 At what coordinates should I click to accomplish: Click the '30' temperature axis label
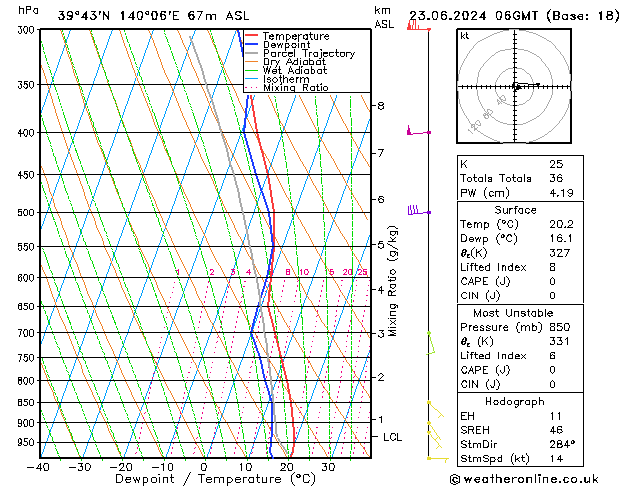(x=328, y=467)
